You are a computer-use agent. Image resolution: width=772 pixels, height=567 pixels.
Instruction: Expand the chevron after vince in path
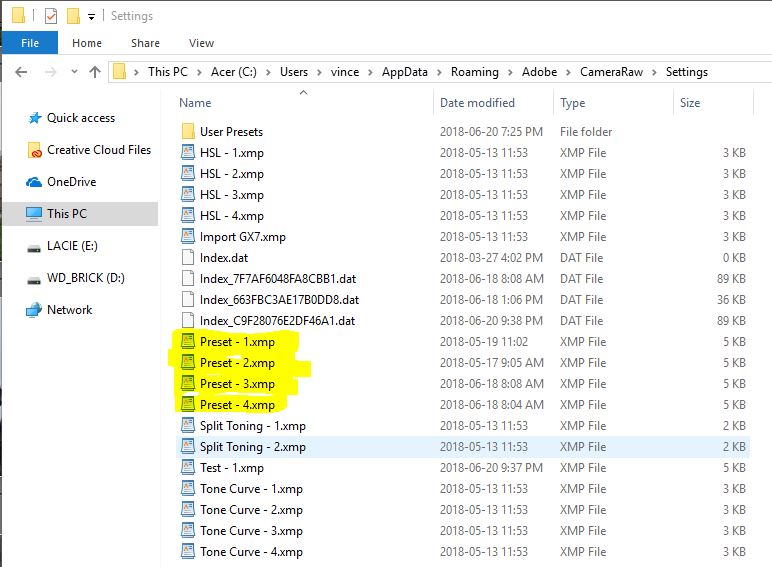point(370,72)
